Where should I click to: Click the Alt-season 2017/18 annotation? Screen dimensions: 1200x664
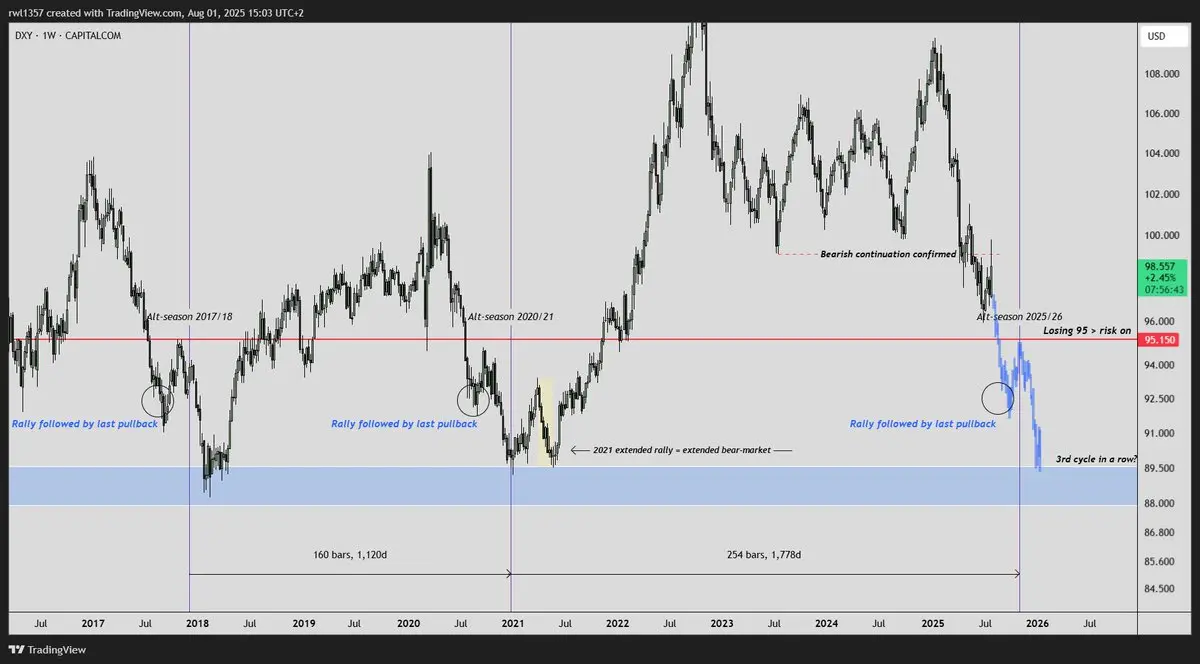189,316
